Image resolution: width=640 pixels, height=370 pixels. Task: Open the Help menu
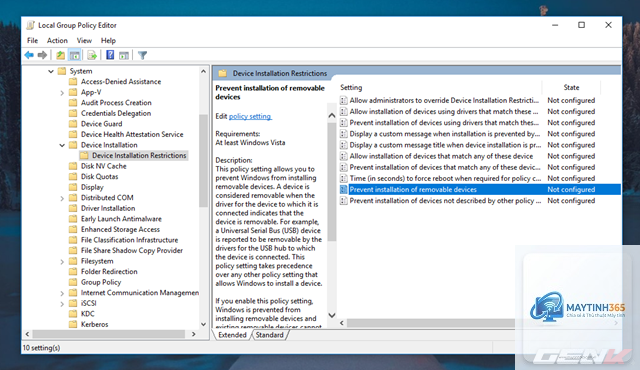108,40
